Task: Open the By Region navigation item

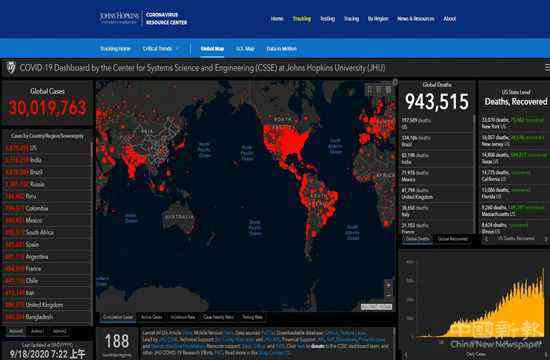Action: tap(378, 19)
